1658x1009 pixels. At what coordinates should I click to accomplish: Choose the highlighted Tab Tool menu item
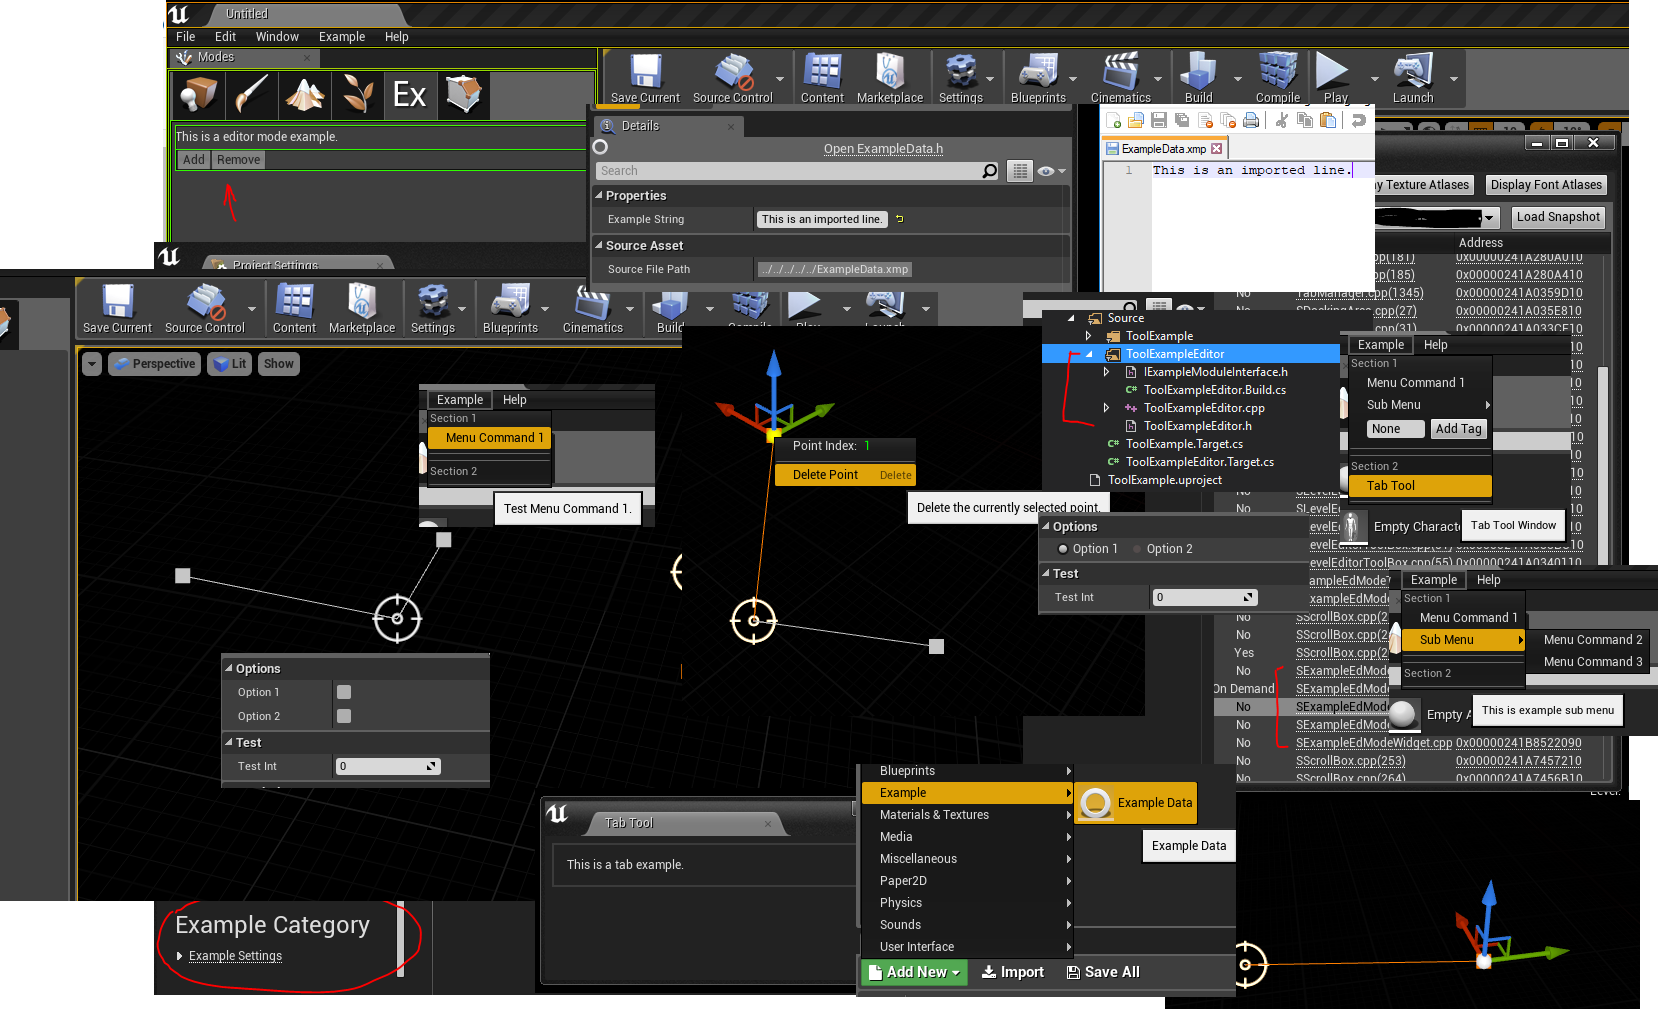click(1420, 486)
